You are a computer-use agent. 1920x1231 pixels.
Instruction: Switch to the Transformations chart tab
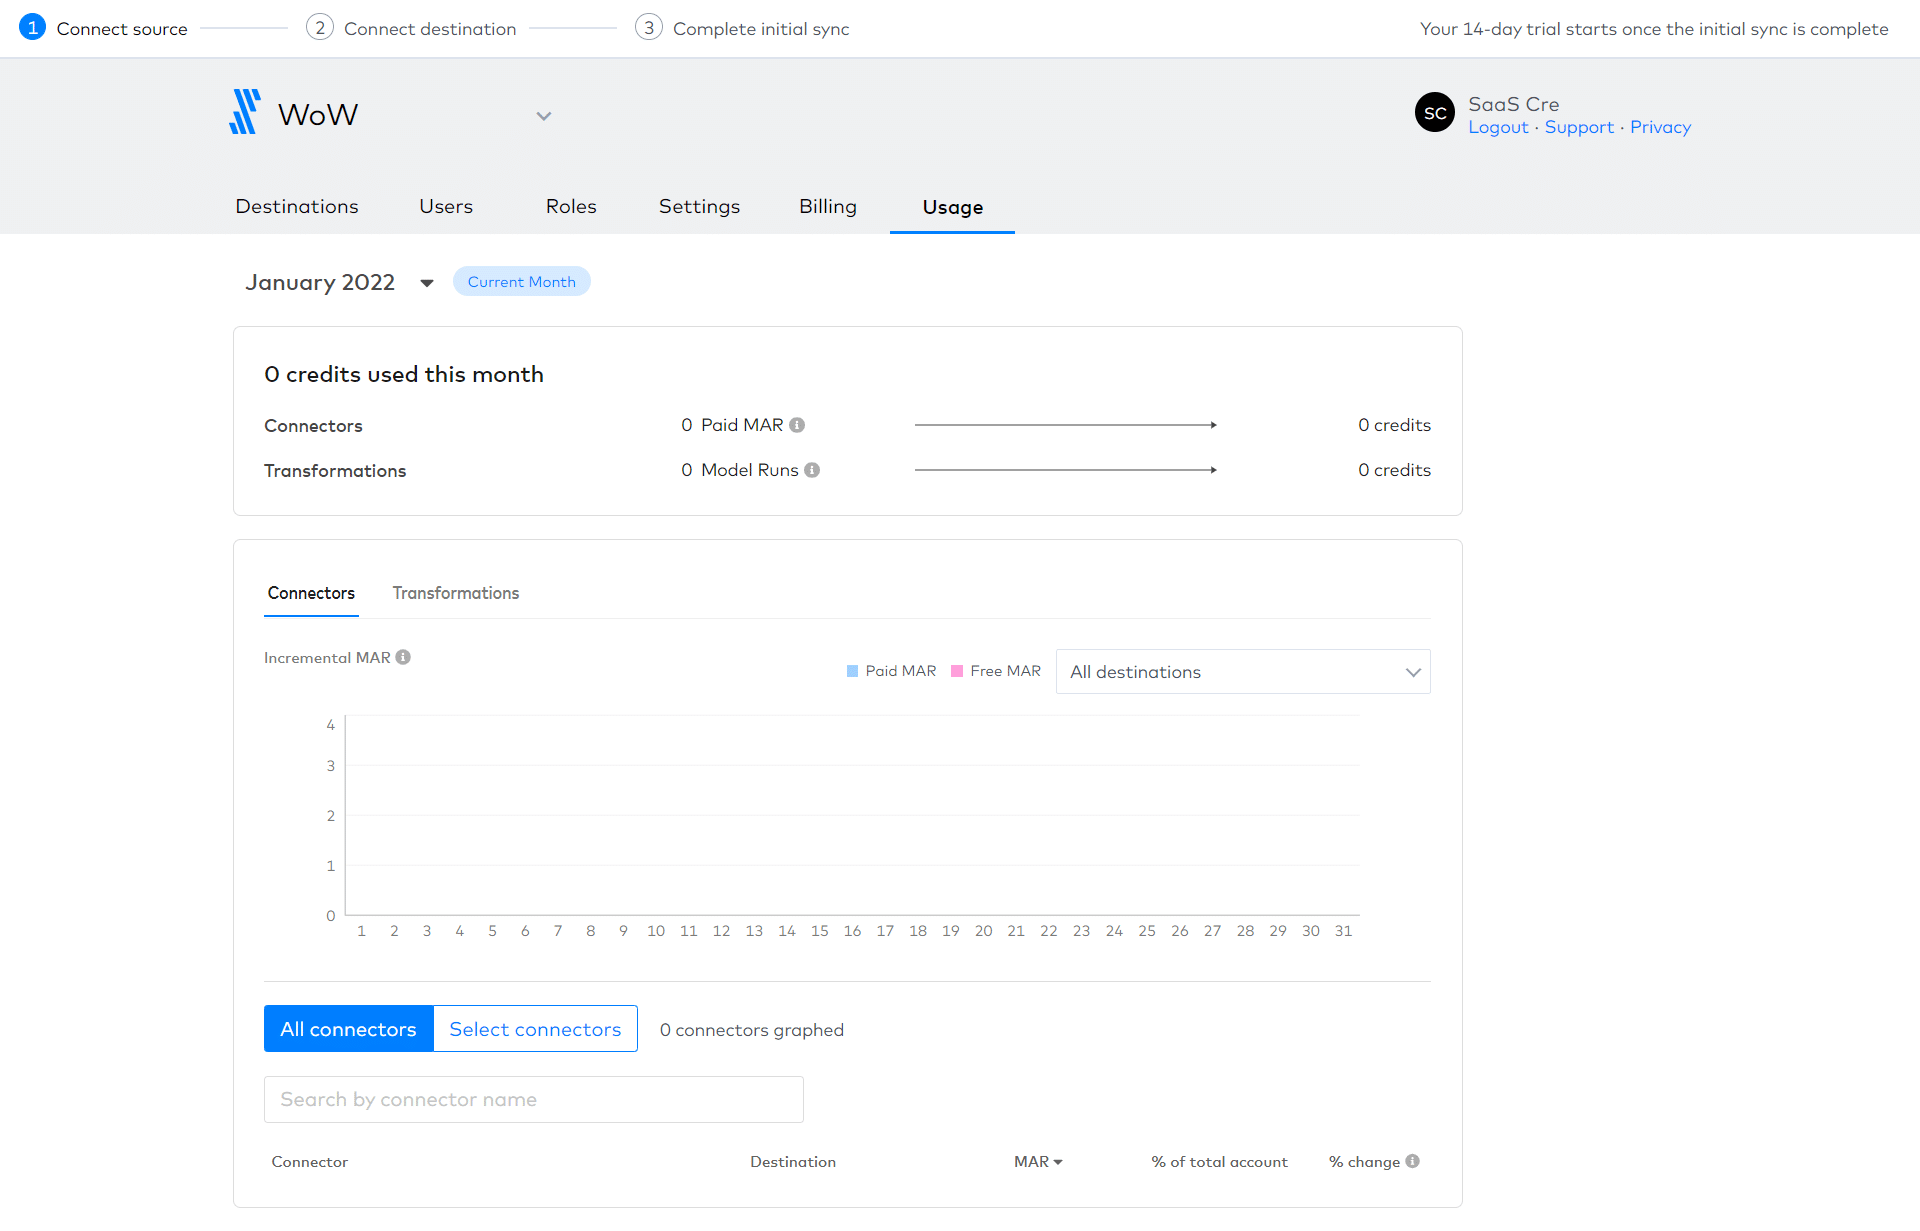[x=456, y=593]
